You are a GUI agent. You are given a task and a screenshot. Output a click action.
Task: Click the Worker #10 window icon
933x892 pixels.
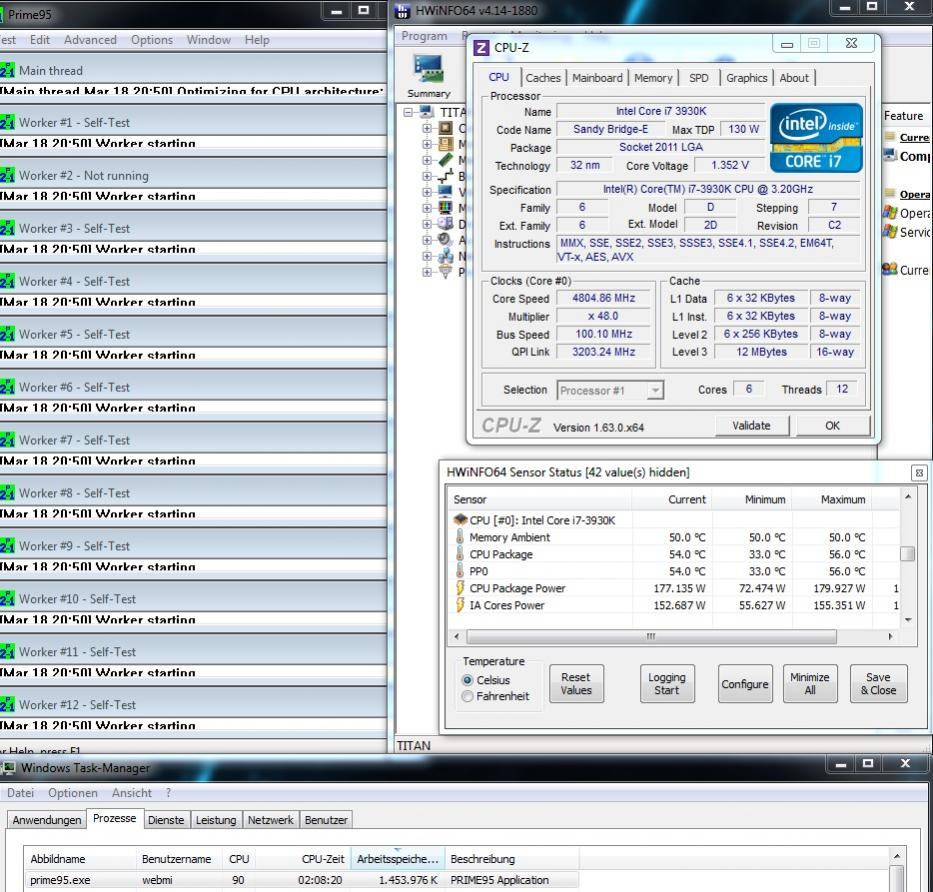click(x=7, y=599)
